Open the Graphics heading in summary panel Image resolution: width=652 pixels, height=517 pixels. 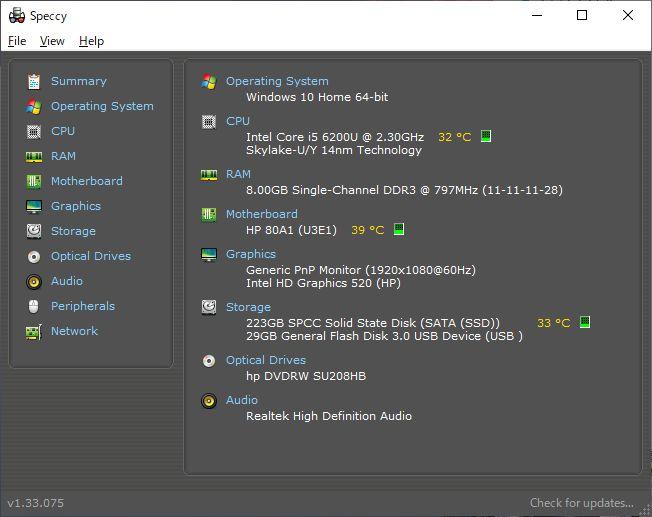coord(251,254)
